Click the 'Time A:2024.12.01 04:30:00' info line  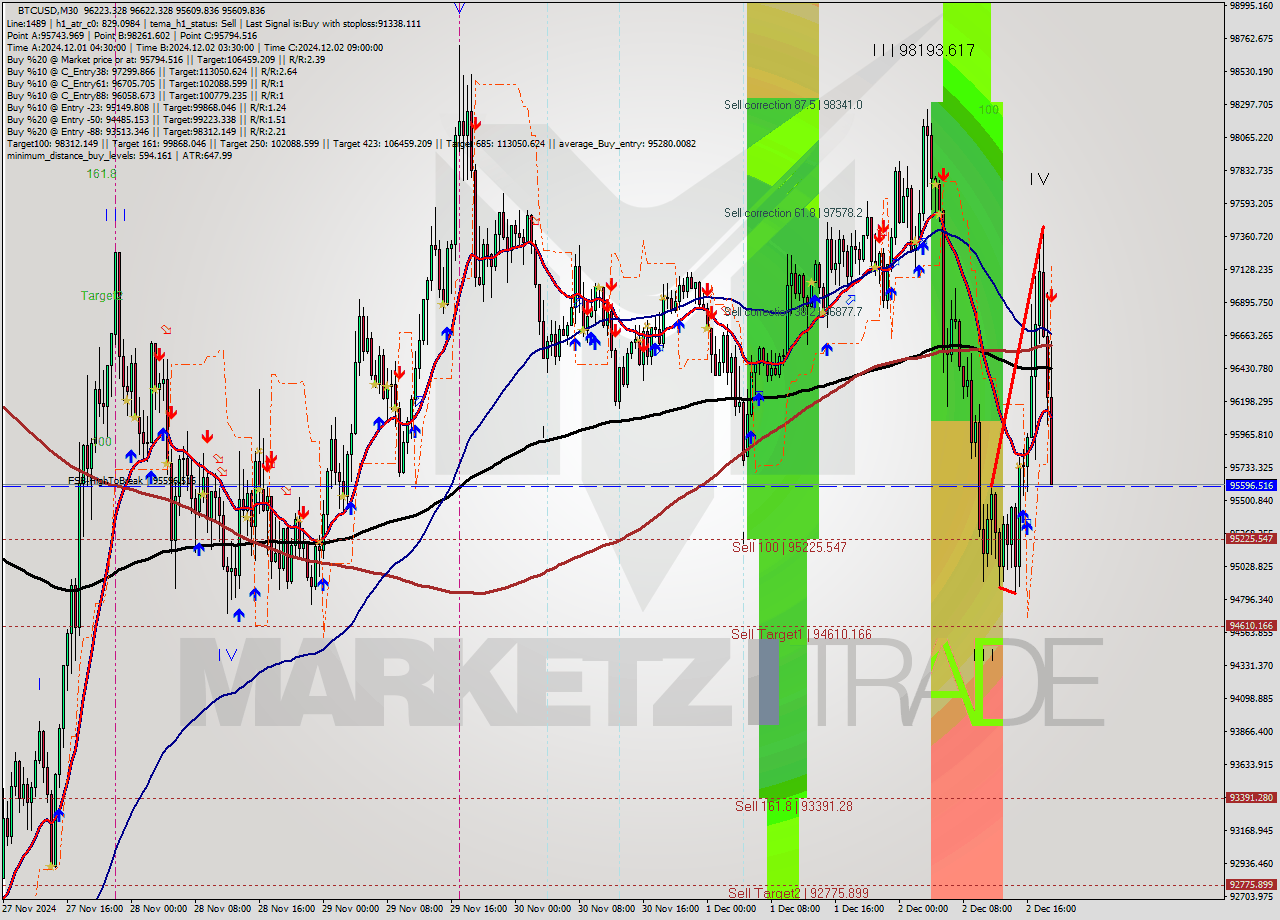194,47
